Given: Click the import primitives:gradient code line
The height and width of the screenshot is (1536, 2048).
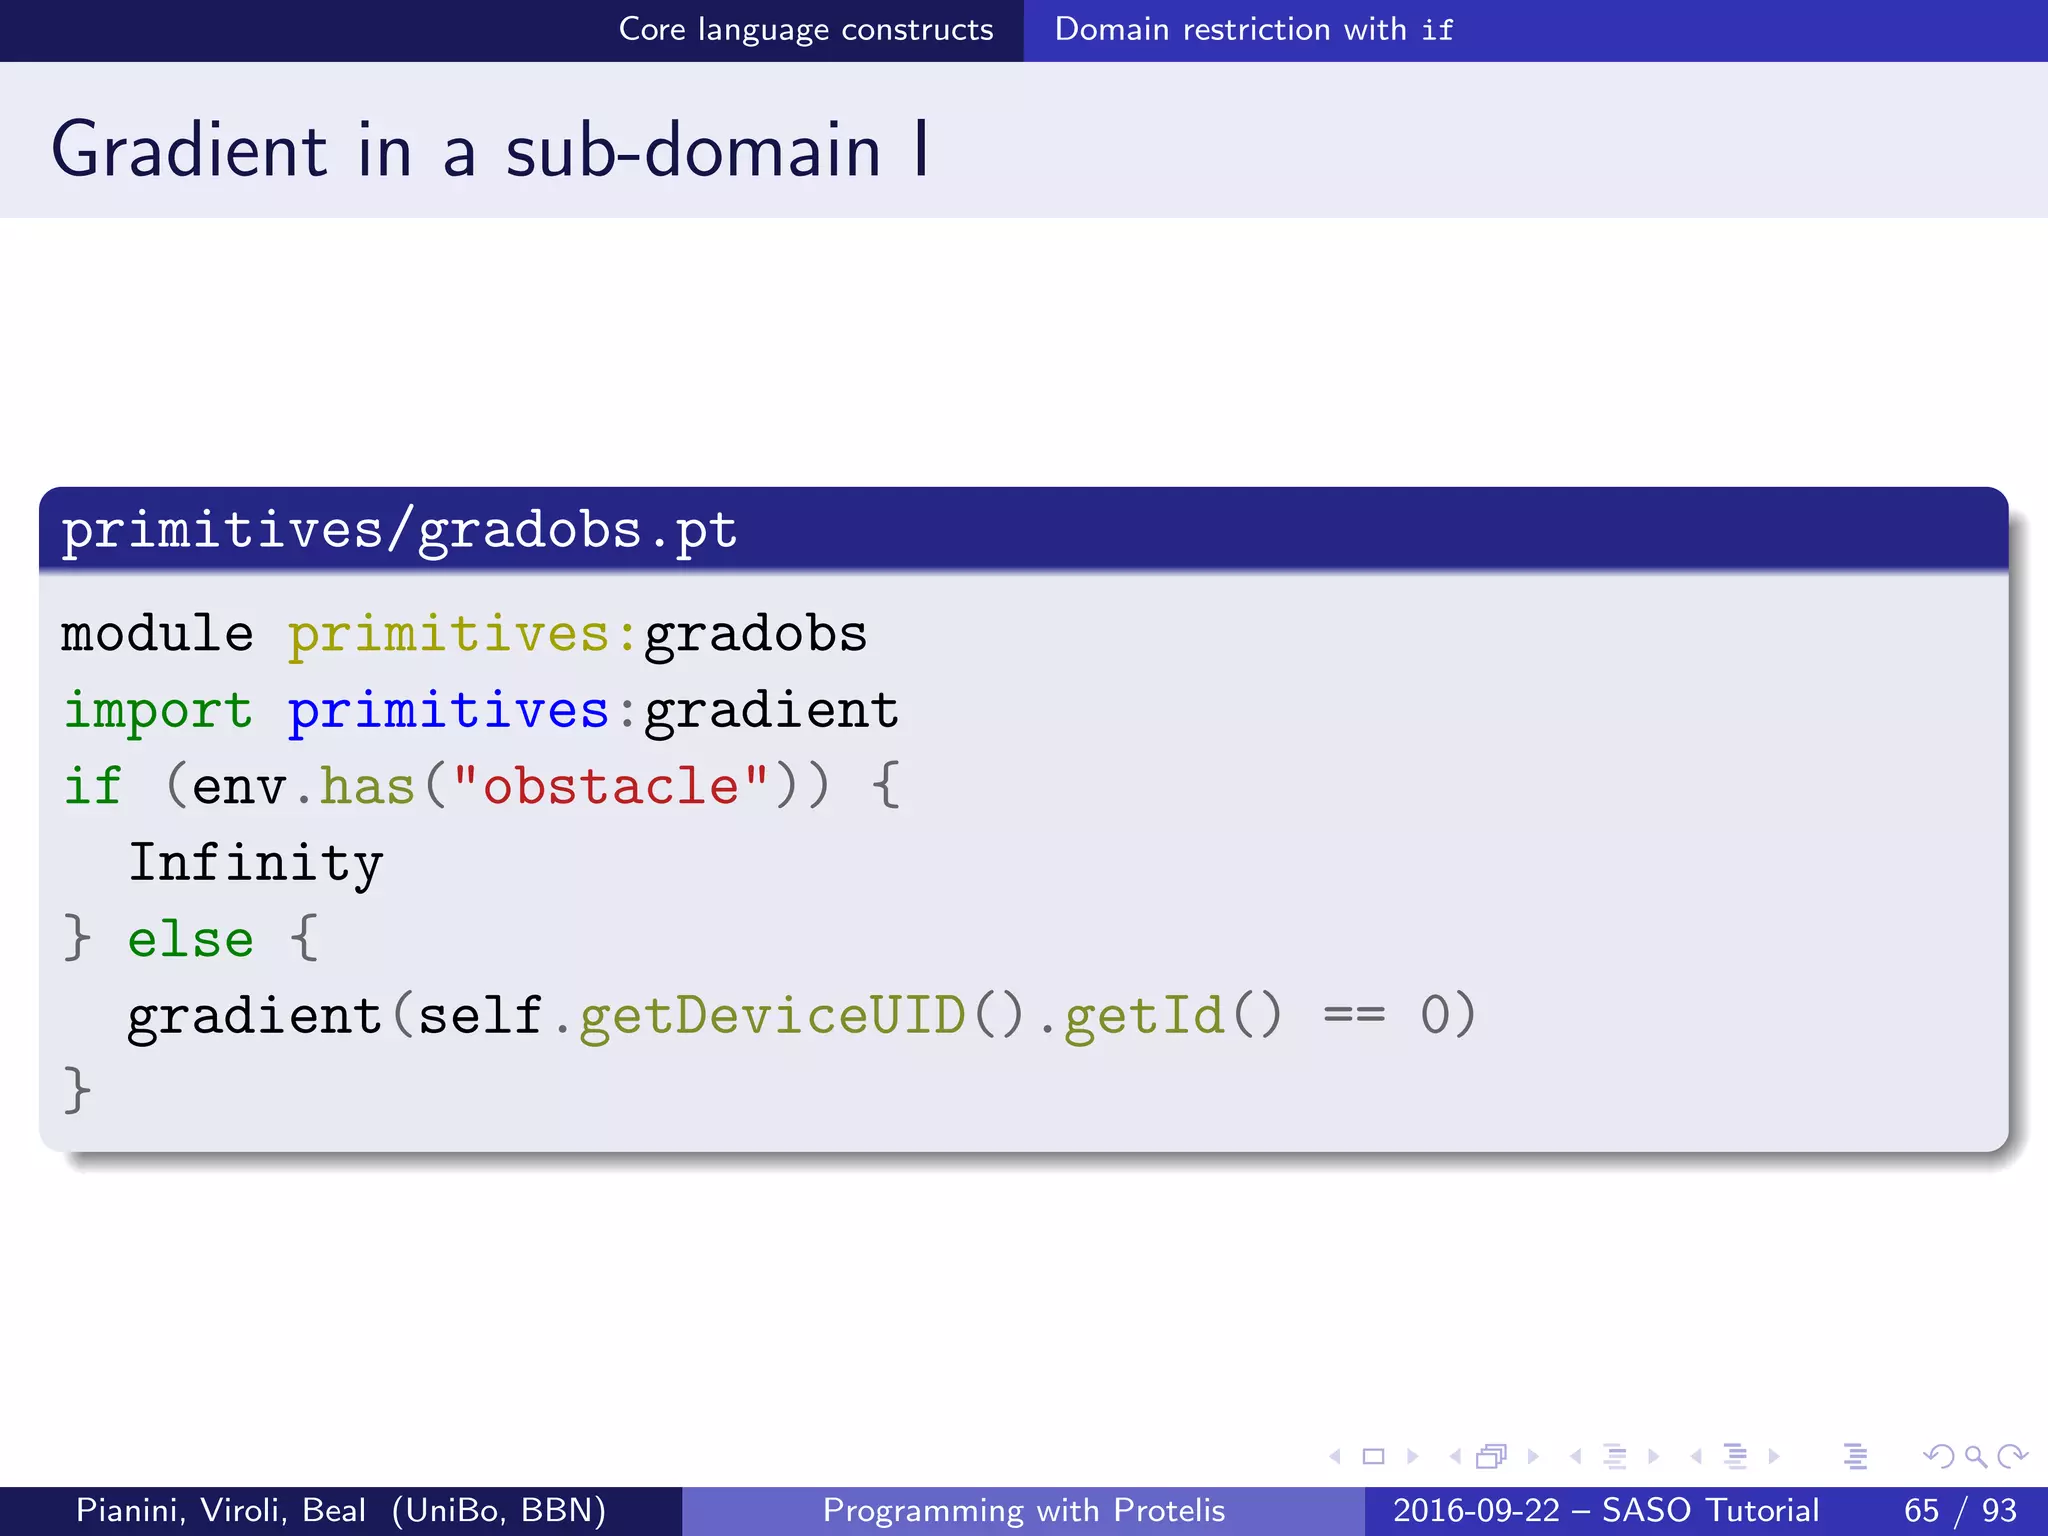Looking at the screenshot, I should click(481, 711).
